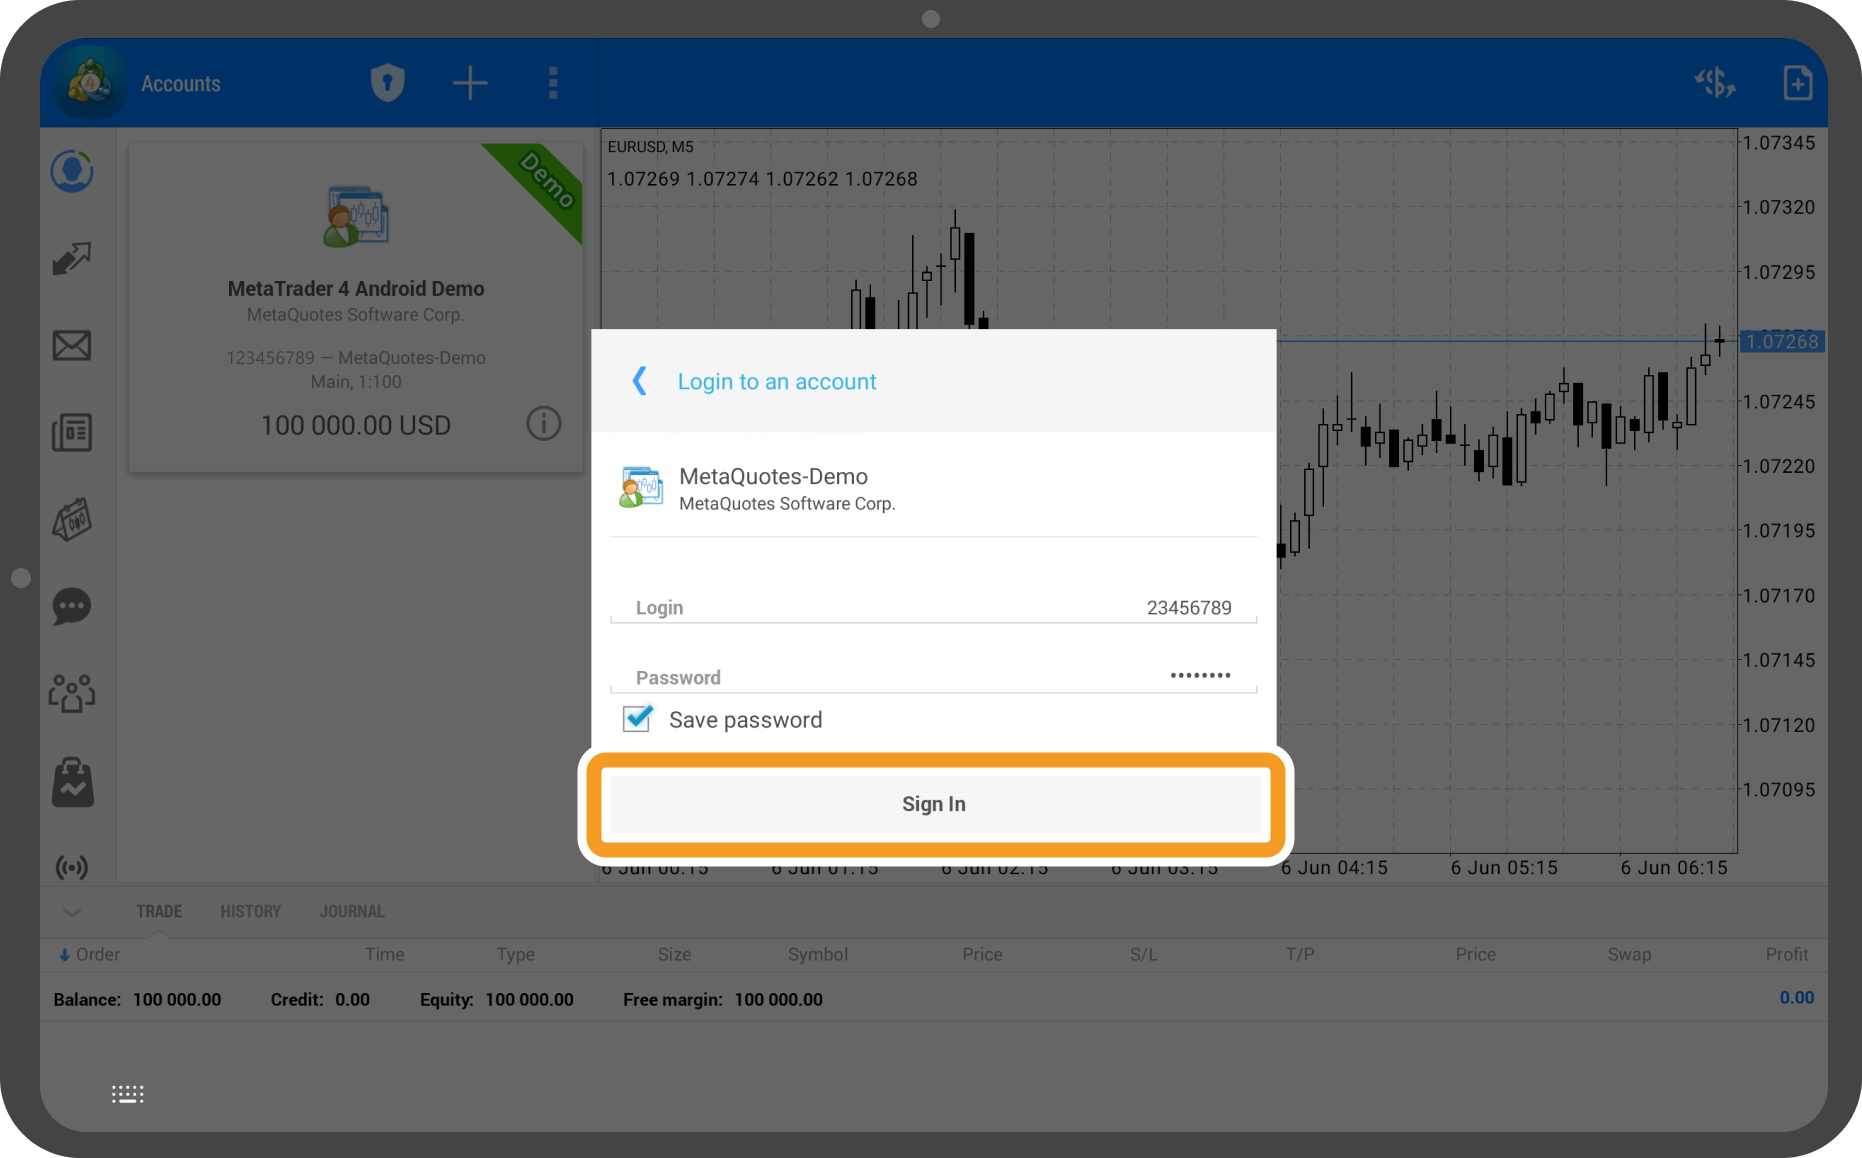This screenshot has width=1862, height=1158.
Task: Click the Swap column header
Action: click(1629, 954)
